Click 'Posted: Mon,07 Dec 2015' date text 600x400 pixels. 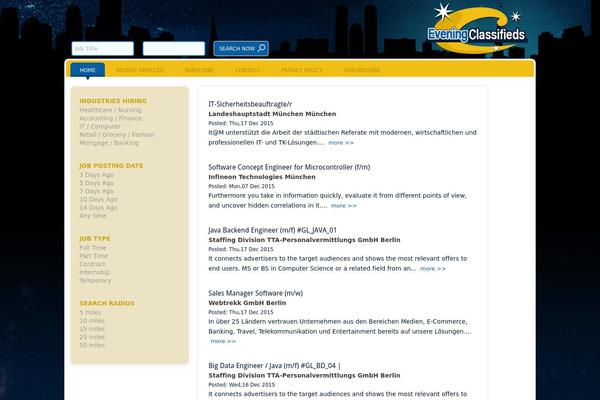[241, 186]
